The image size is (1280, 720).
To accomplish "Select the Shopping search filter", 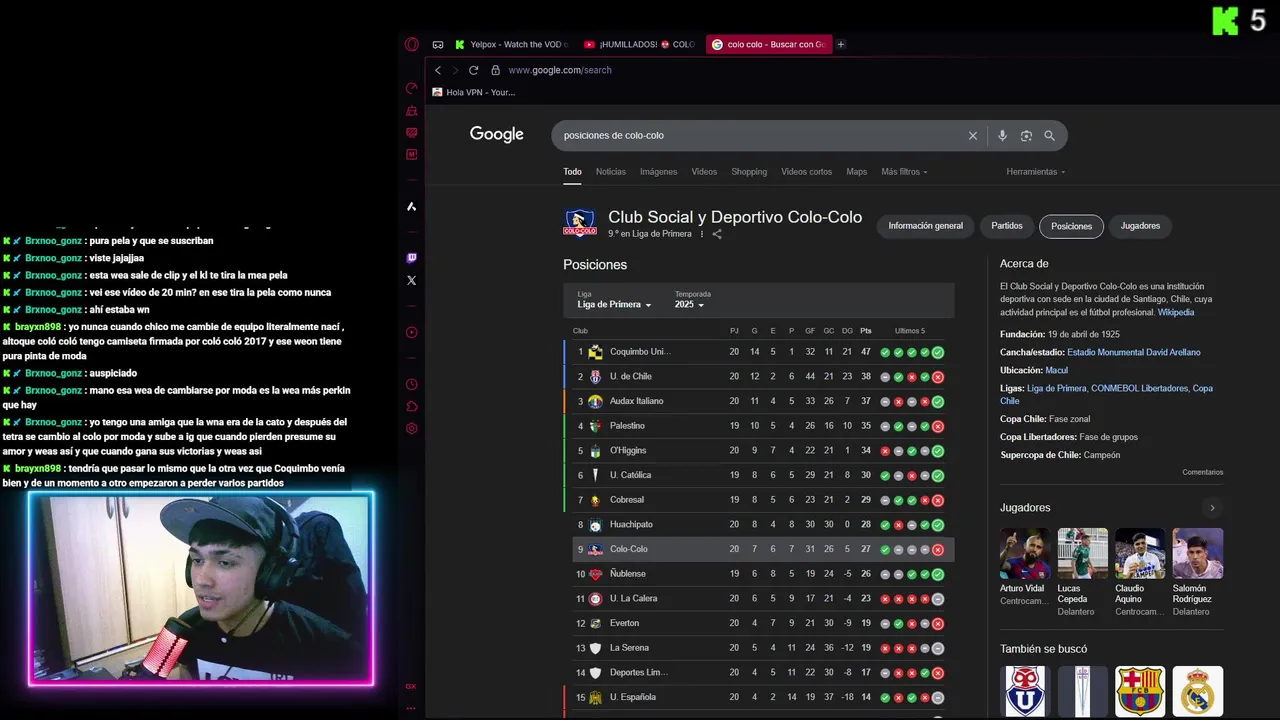I will coord(749,172).
